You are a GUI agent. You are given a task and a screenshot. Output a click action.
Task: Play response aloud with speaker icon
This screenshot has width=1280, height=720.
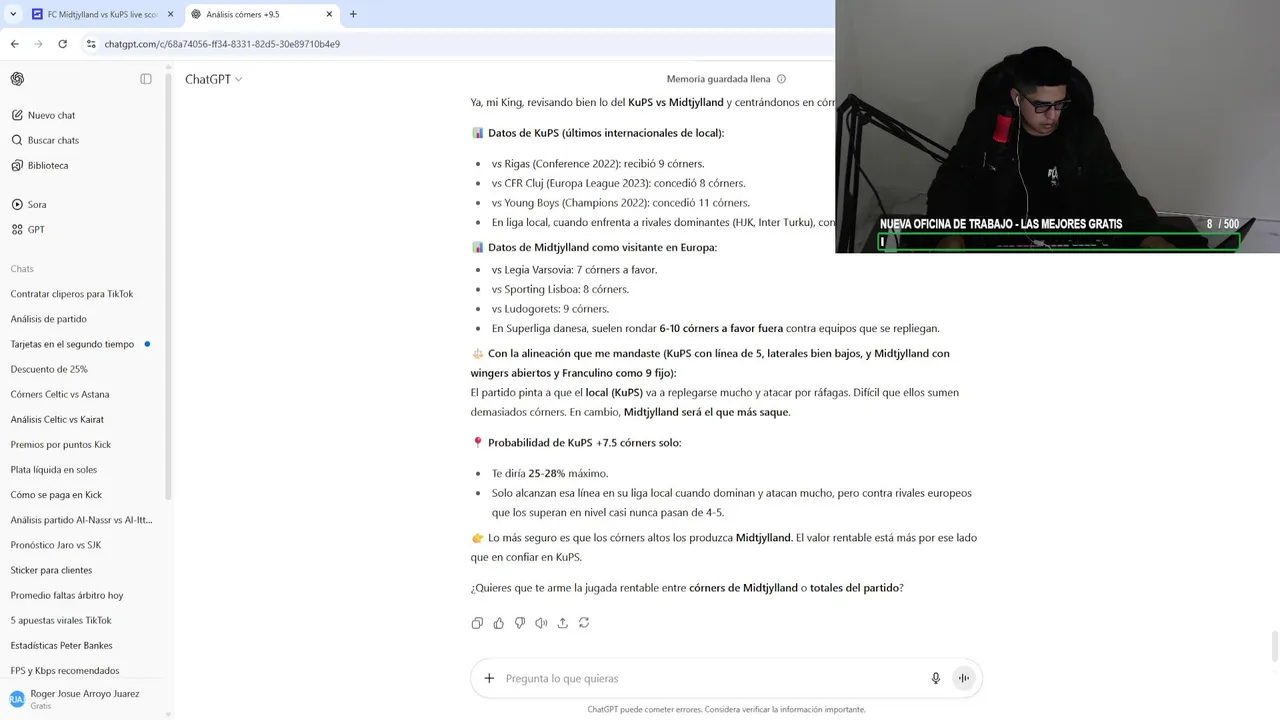[x=541, y=623]
